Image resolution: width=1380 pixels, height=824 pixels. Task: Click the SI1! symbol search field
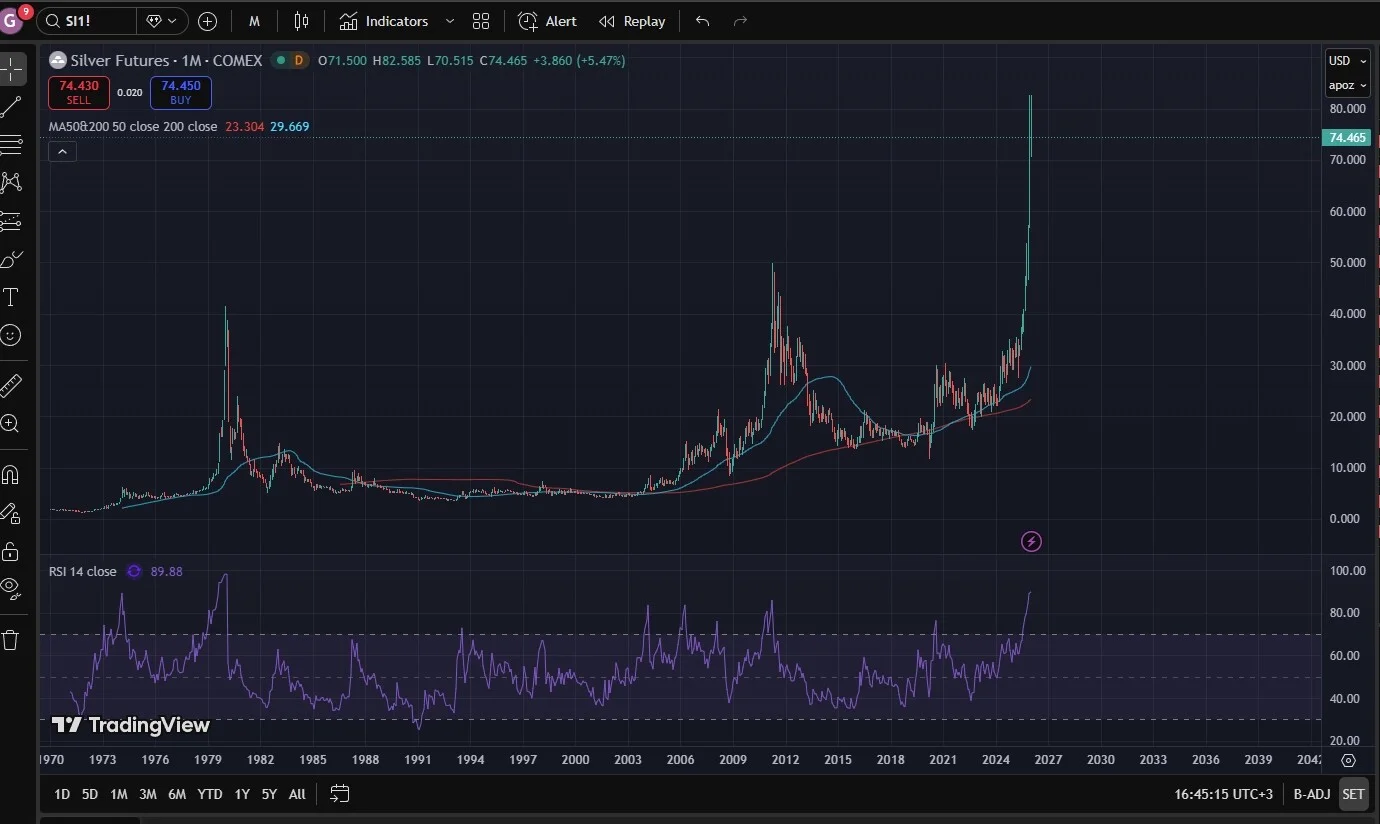(86, 21)
